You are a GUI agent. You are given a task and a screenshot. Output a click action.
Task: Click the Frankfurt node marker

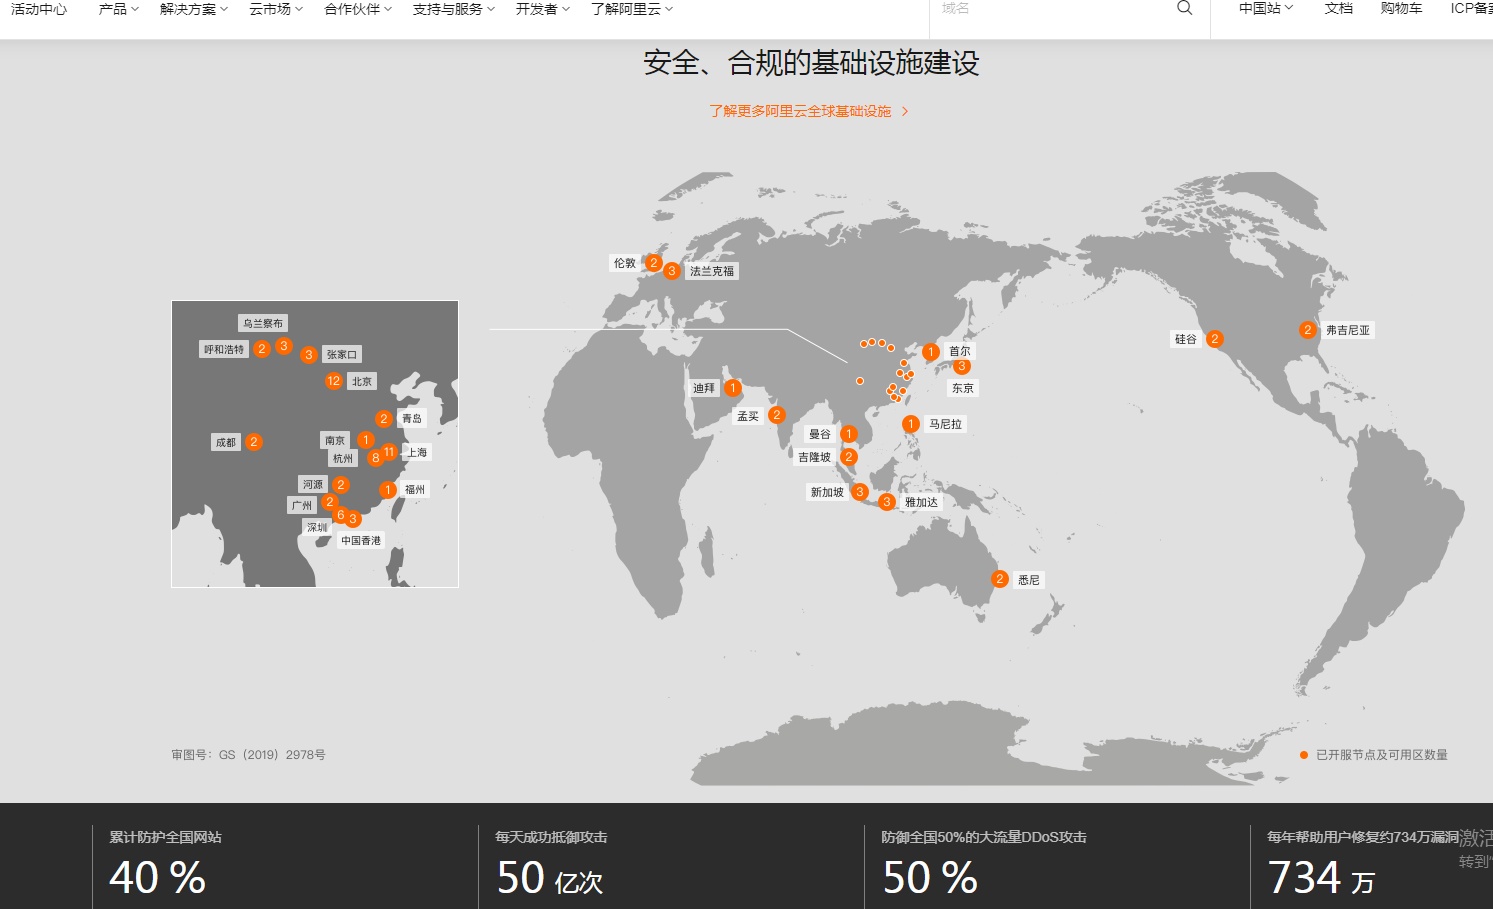tap(672, 271)
